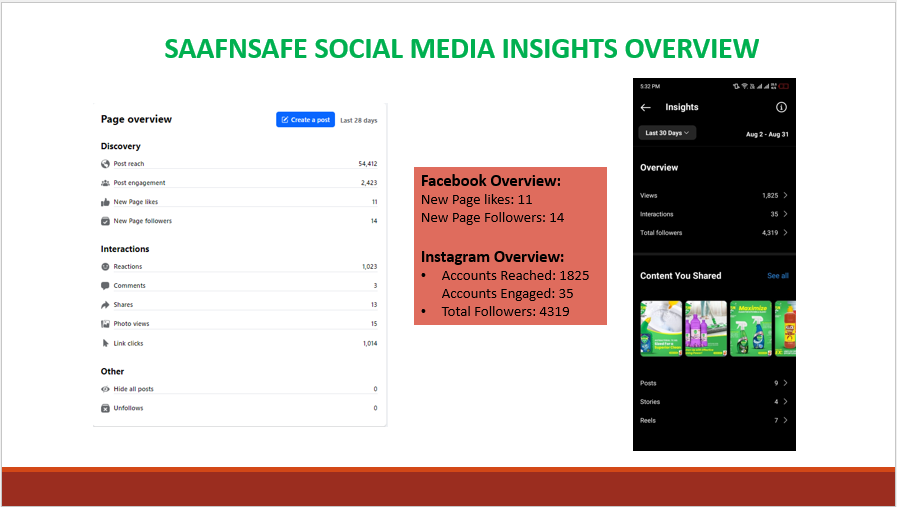The image size is (897, 507).
Task: Tap the back arrow beside Insights
Action: point(646,107)
